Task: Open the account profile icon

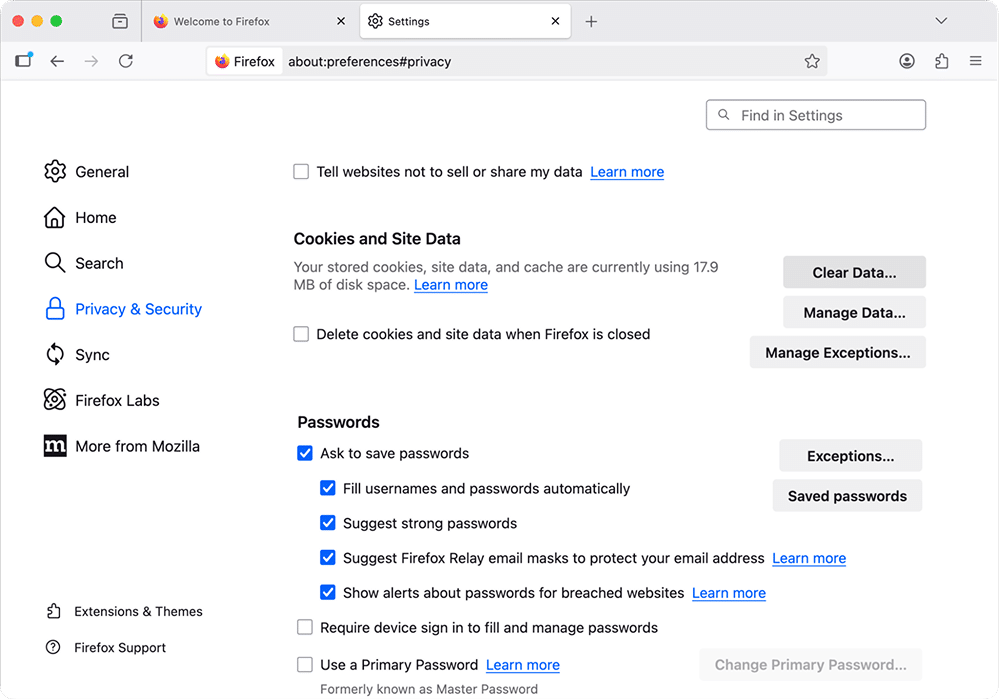Action: point(906,61)
